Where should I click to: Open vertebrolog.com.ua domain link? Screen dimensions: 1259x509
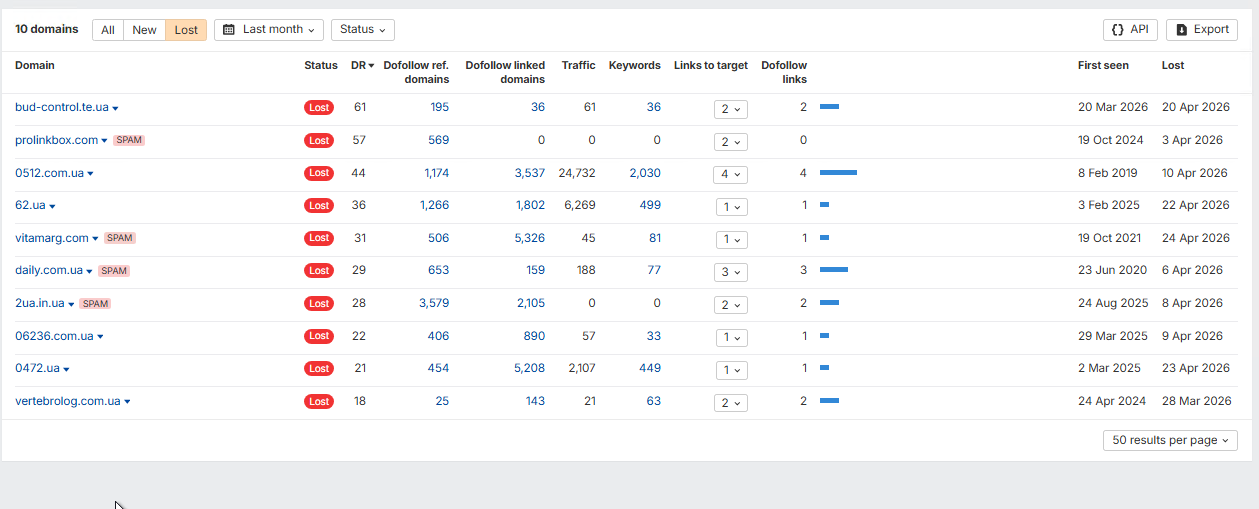tap(67, 401)
